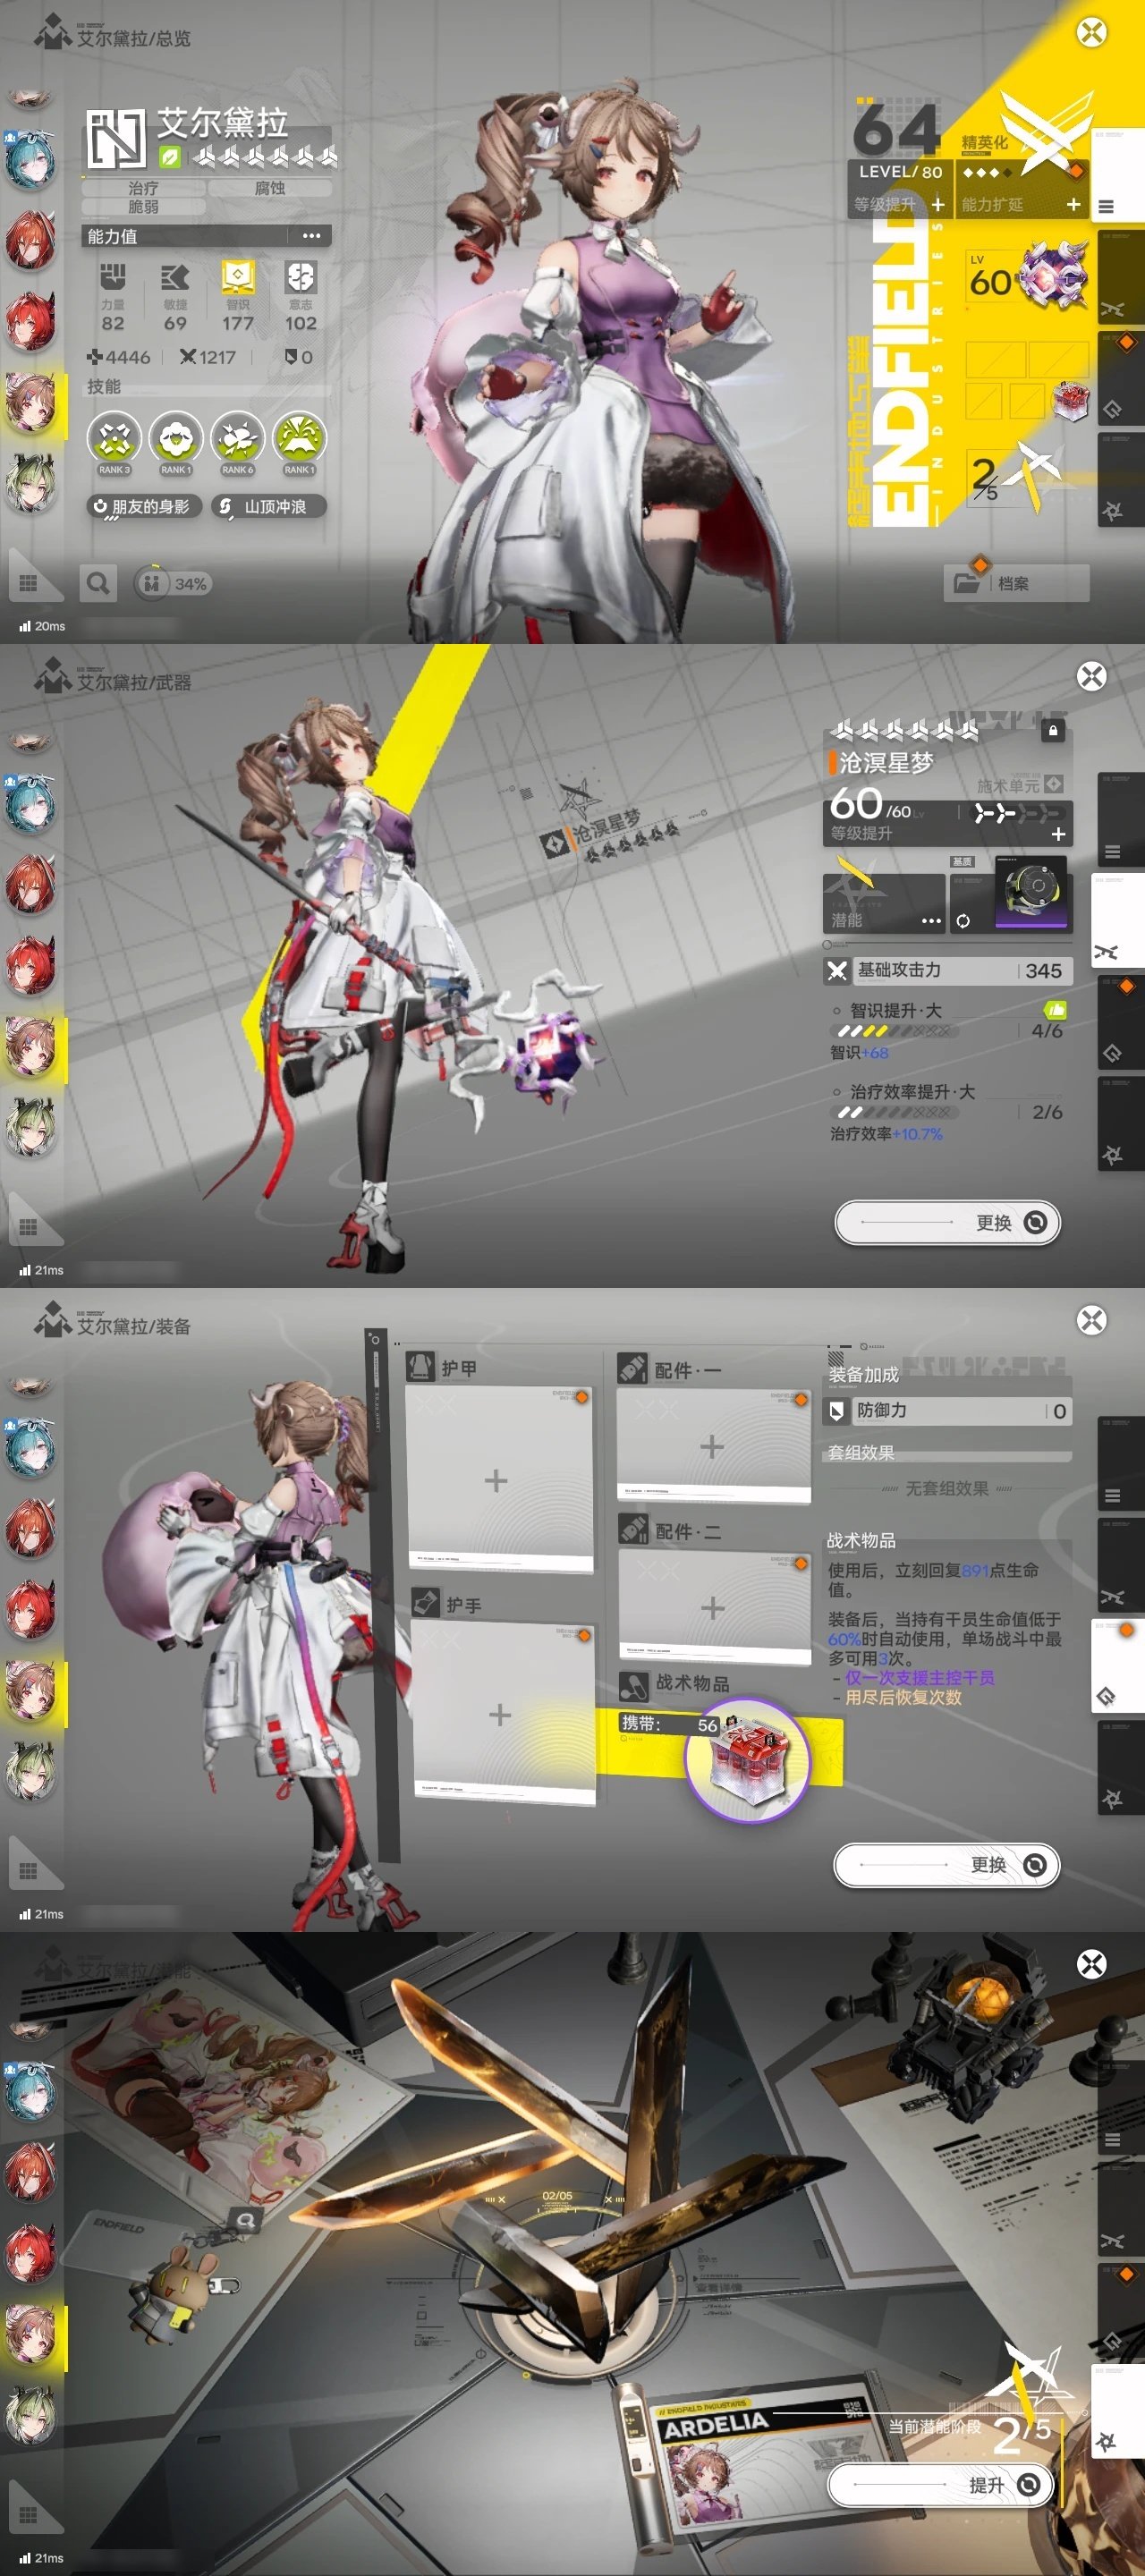The width and height of the screenshot is (1145, 2576).
Task: Click the 基质 refresh cycle icon
Action: tap(962, 920)
